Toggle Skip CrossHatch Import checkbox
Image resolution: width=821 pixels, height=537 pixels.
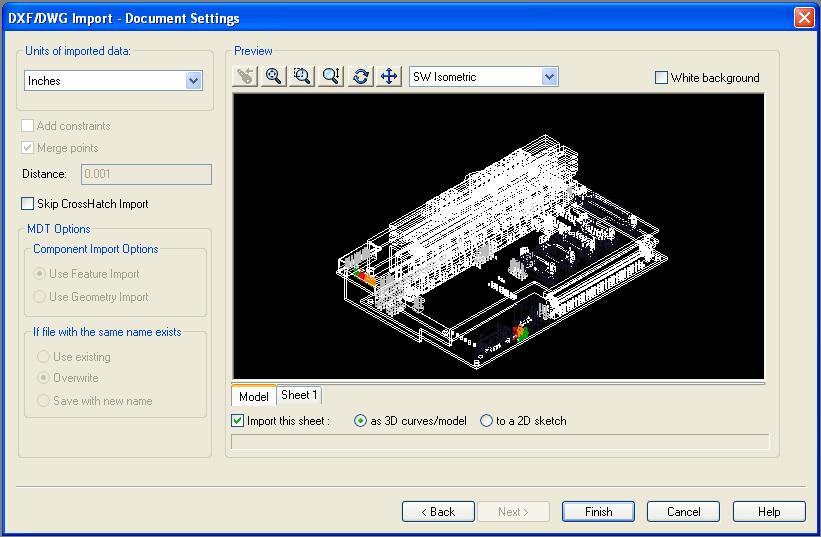click(x=27, y=204)
